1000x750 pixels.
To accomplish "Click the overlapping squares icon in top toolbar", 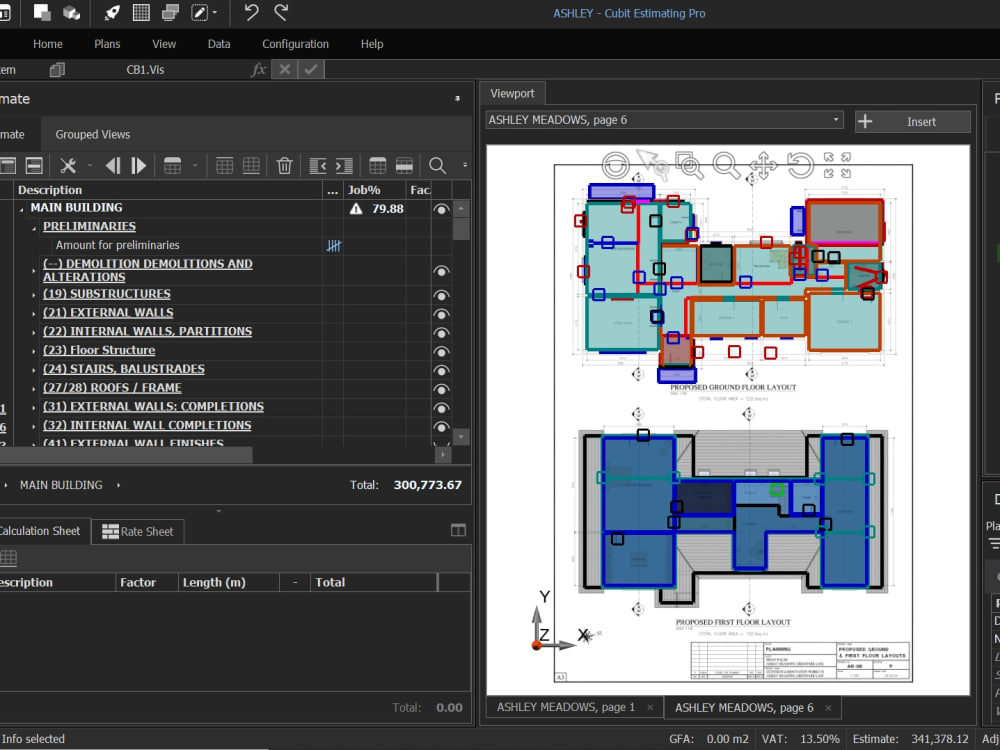I will click(x=43, y=13).
